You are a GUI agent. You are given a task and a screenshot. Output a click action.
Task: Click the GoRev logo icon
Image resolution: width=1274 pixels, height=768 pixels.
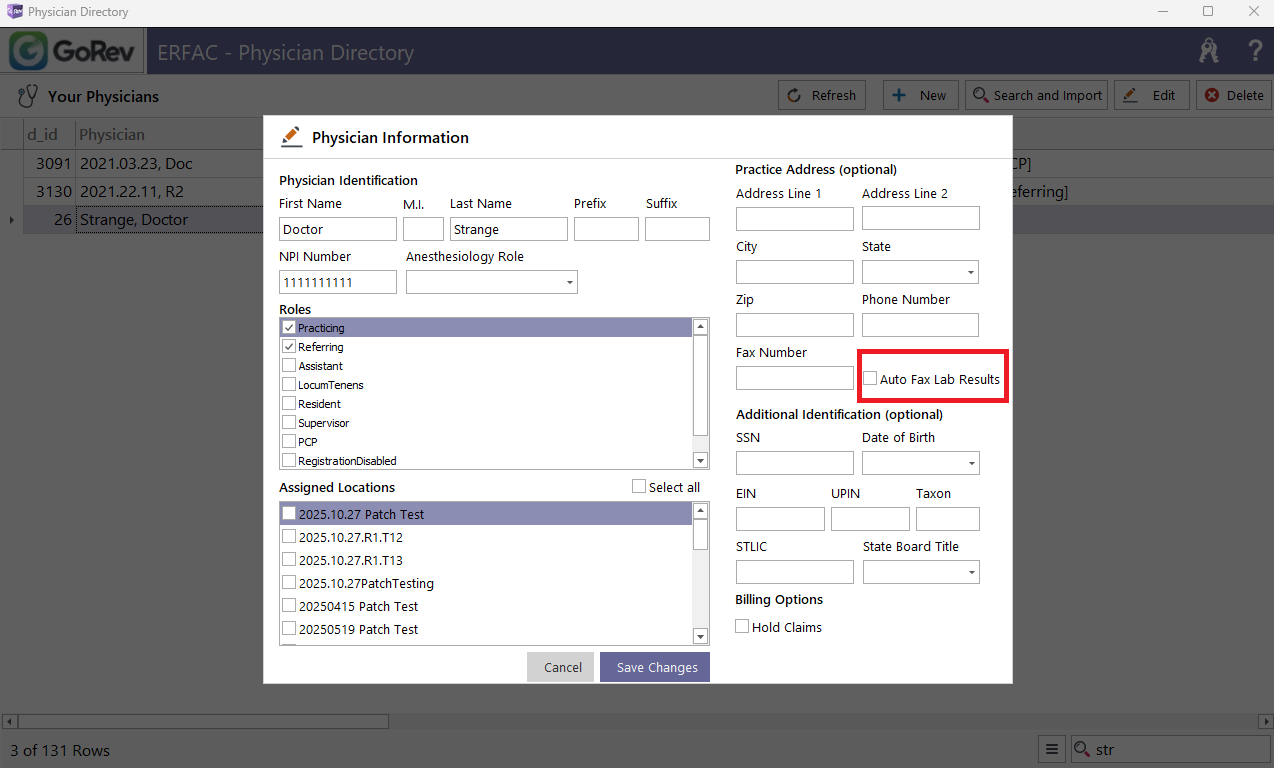click(30, 51)
